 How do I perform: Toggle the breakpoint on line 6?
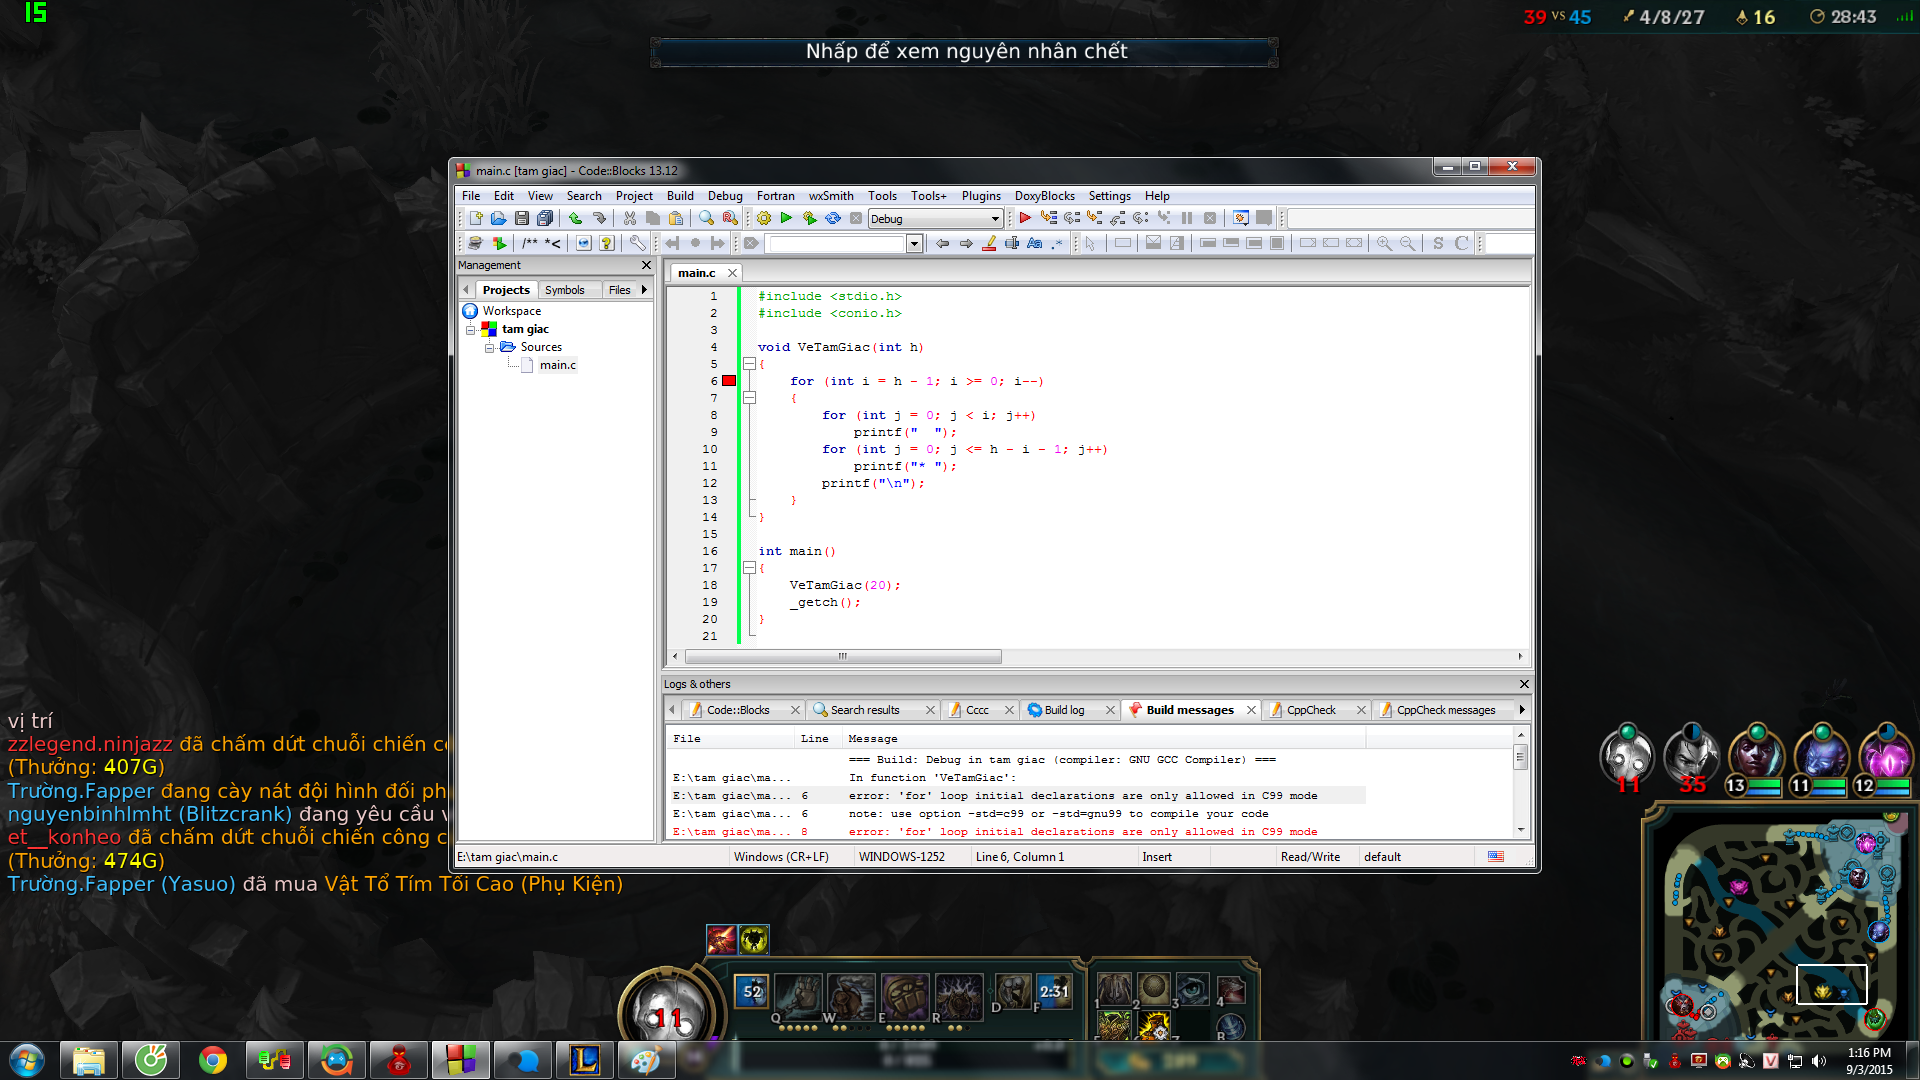729,381
